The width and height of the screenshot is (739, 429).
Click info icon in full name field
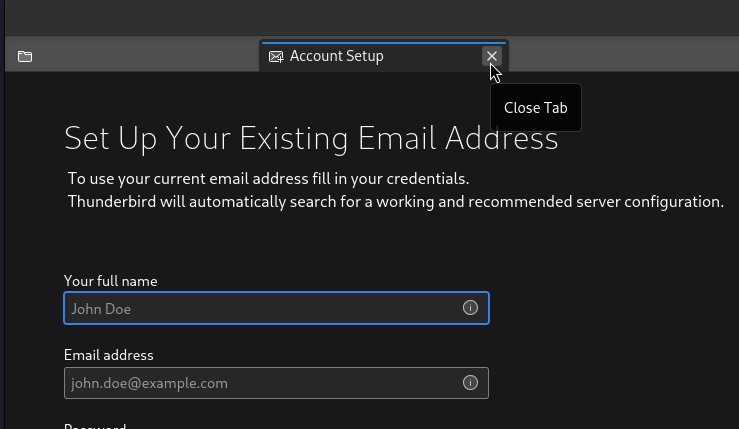point(470,308)
